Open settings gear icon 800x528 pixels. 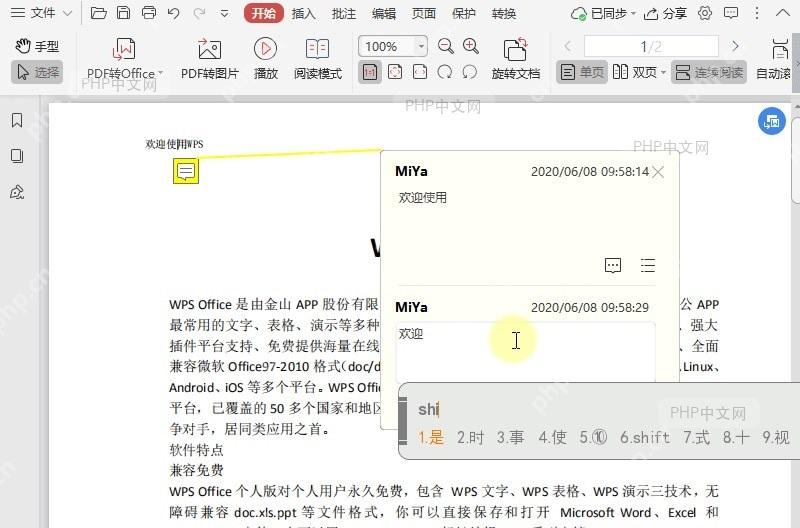[705, 13]
